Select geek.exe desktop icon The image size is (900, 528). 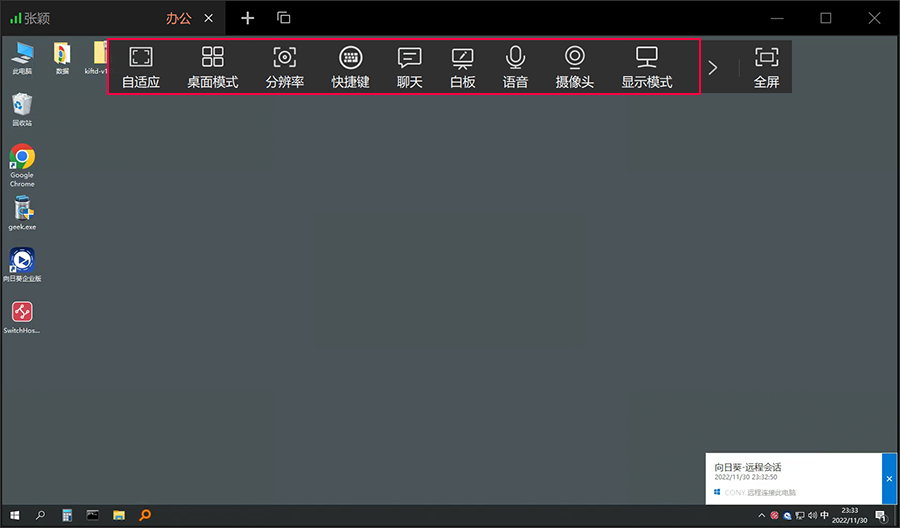pyautogui.click(x=22, y=213)
